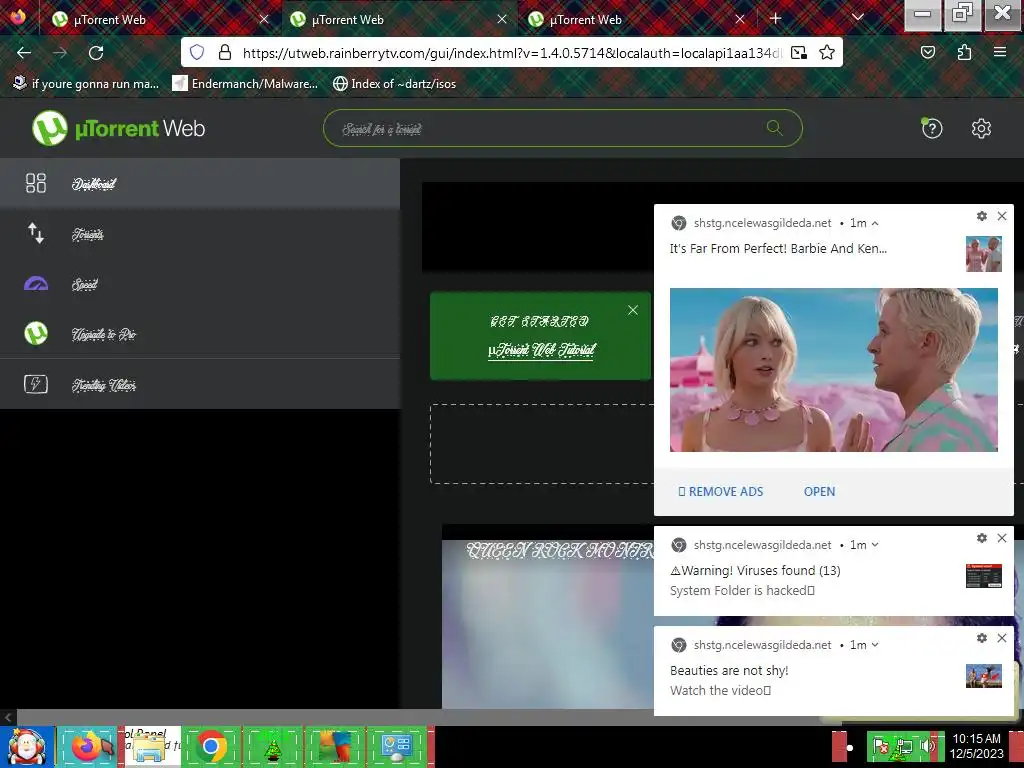Reload the current page

coord(96,52)
